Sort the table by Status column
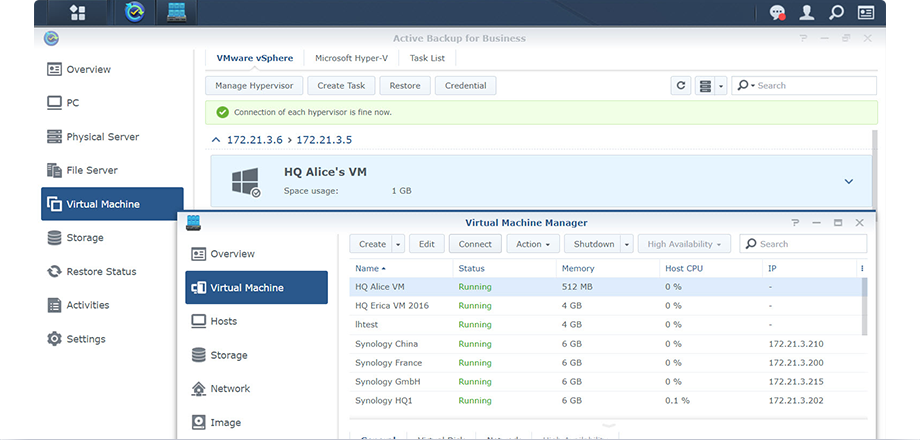 pos(503,269)
